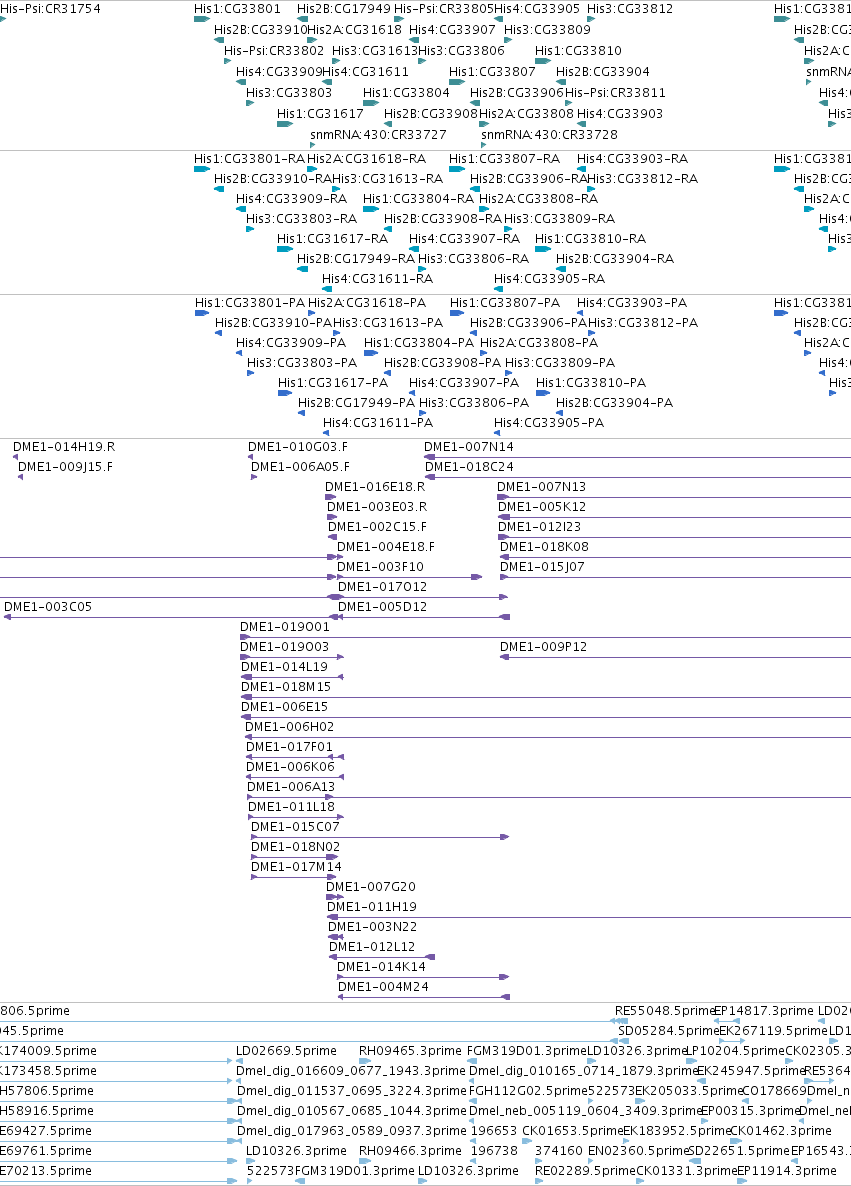Open the His-Psi:CR33805 gene feature
Viewport: 851px width, 1186px height.
tap(443, 9)
